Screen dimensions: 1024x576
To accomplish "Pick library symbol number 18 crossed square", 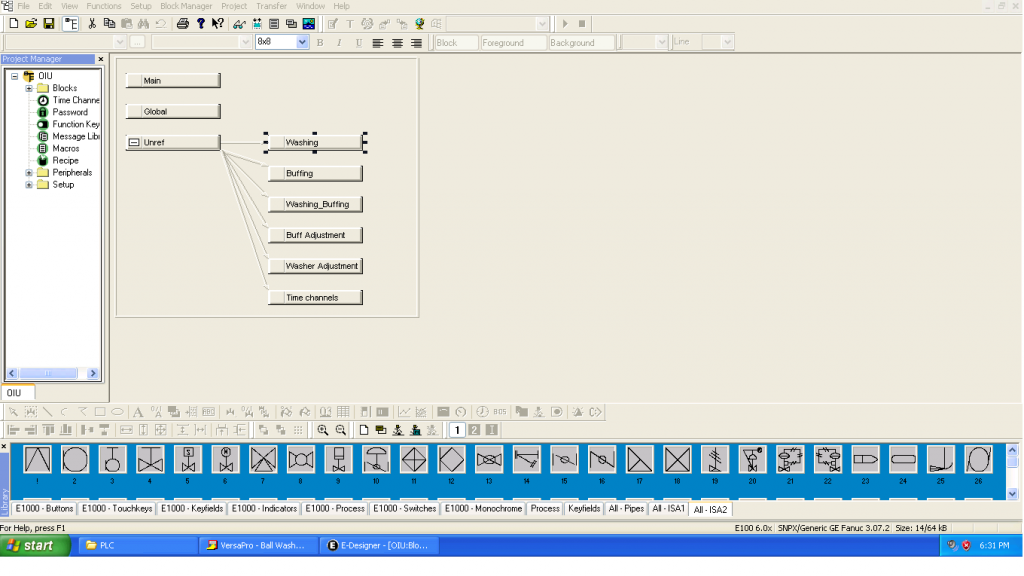I will pos(677,460).
